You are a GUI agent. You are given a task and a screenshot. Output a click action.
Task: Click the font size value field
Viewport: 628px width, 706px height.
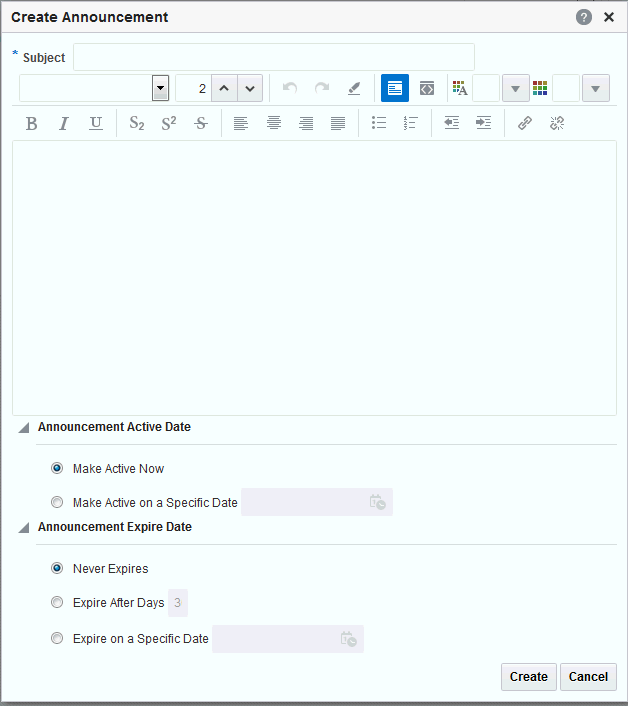click(x=193, y=88)
